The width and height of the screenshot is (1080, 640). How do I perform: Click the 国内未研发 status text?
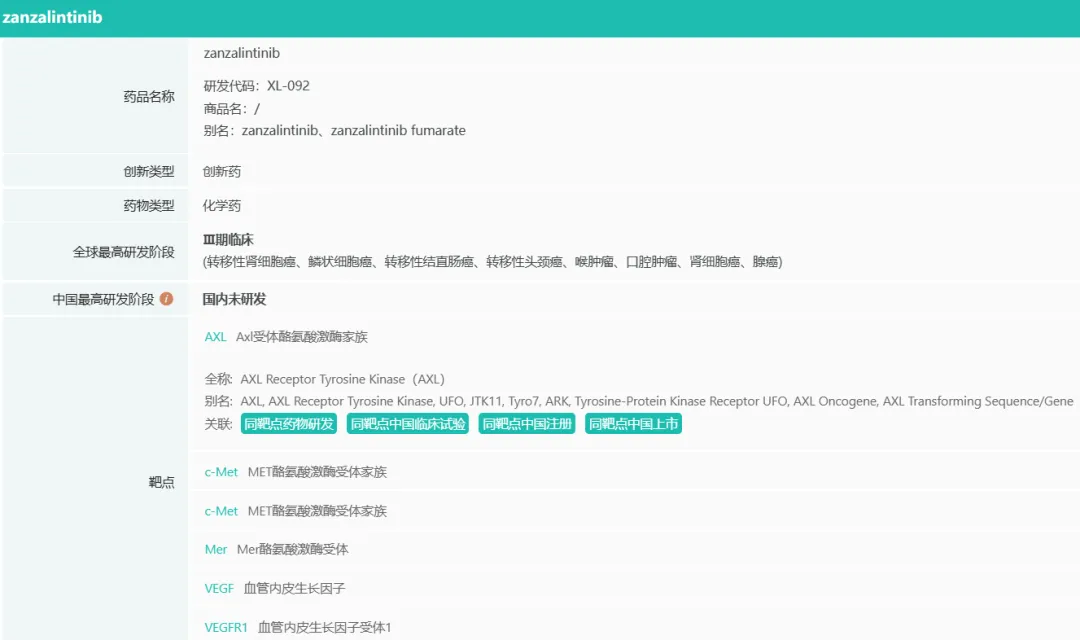234,299
